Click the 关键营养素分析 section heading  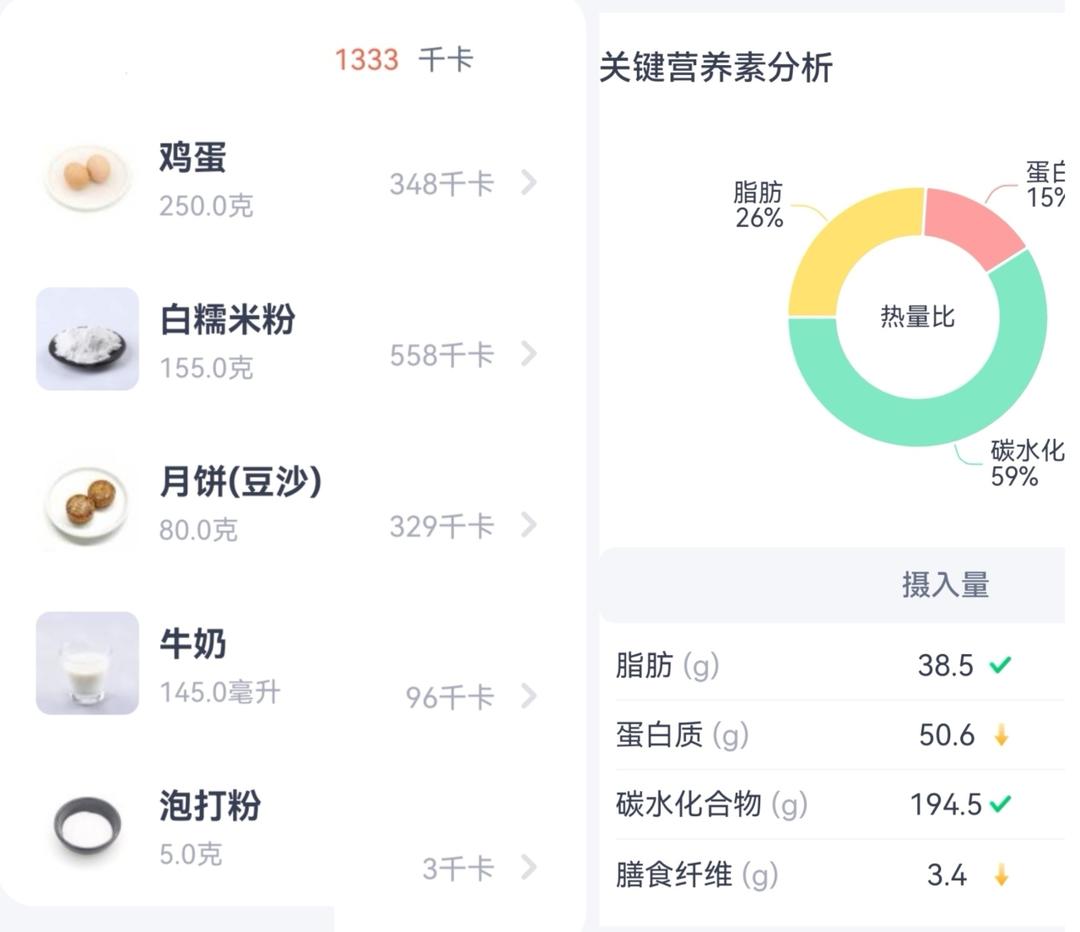pyautogui.click(x=716, y=68)
